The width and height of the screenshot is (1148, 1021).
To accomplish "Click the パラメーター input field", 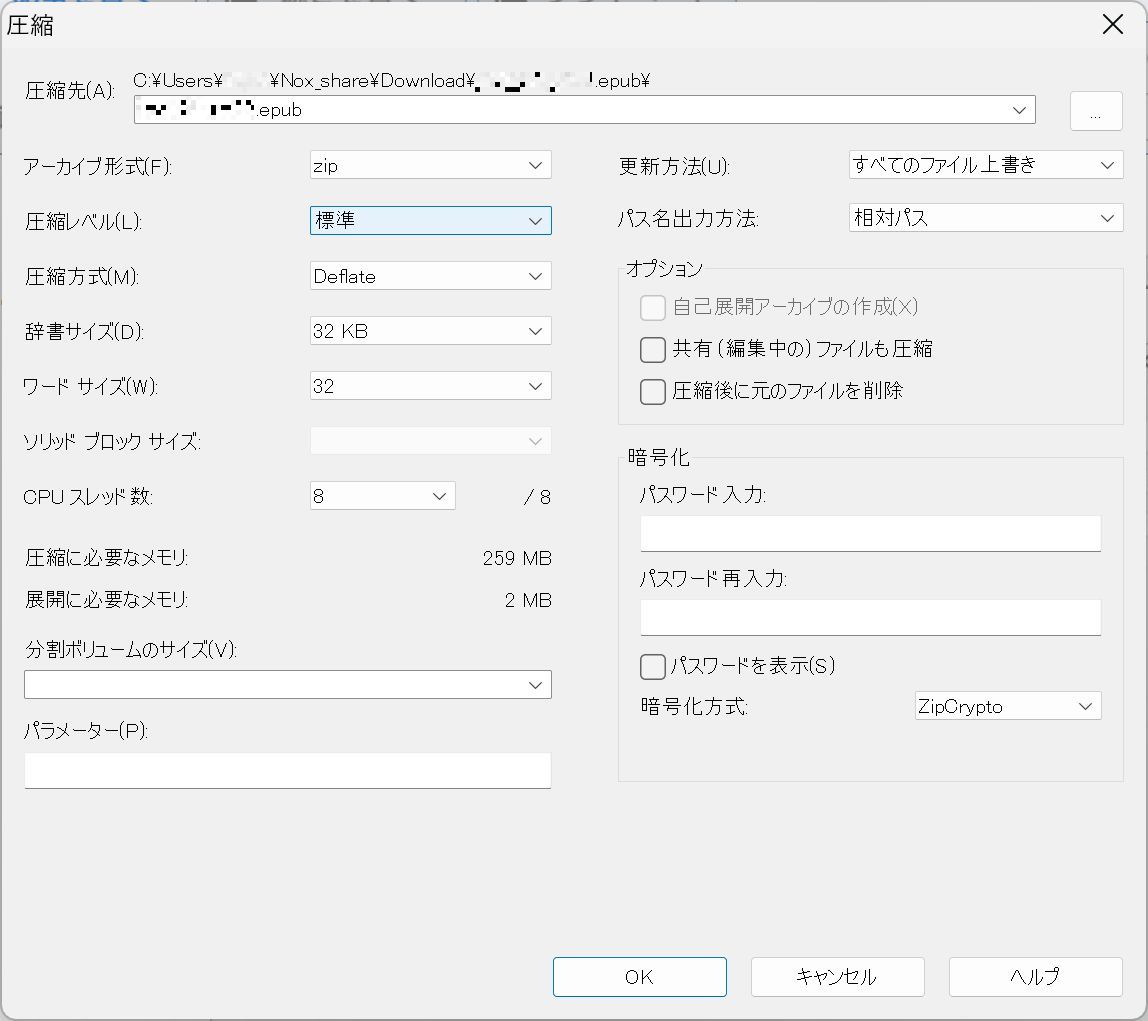I will pos(288,770).
